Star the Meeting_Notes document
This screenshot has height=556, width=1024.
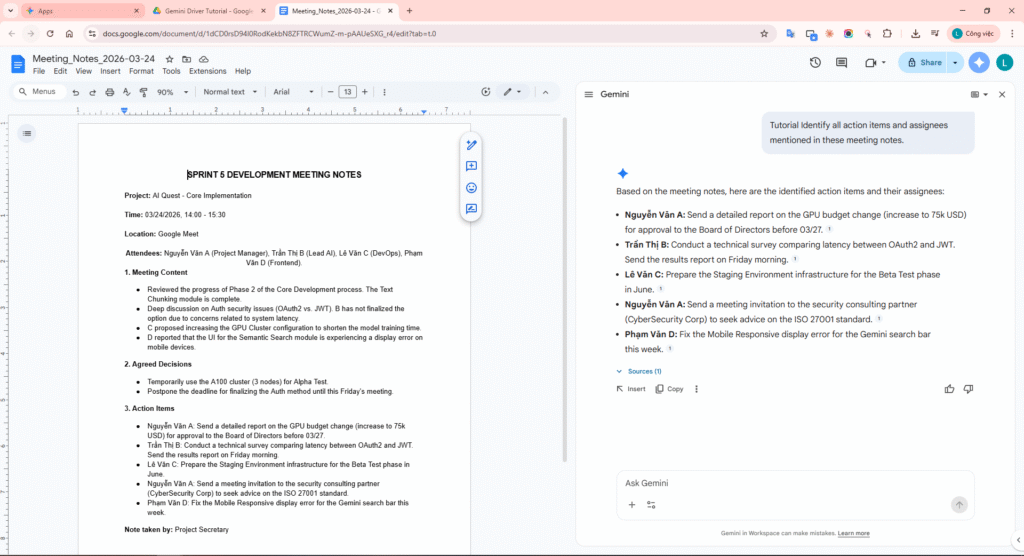(169, 59)
